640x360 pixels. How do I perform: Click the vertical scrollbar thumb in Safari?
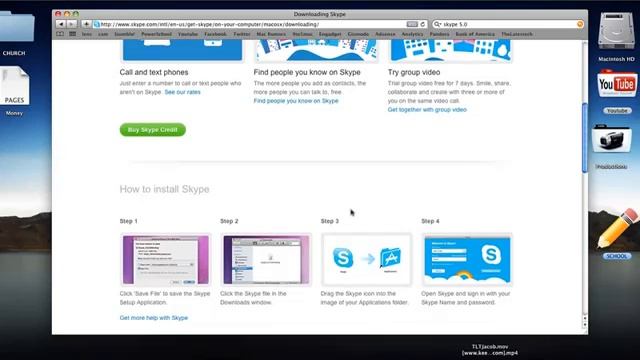tap(585, 138)
